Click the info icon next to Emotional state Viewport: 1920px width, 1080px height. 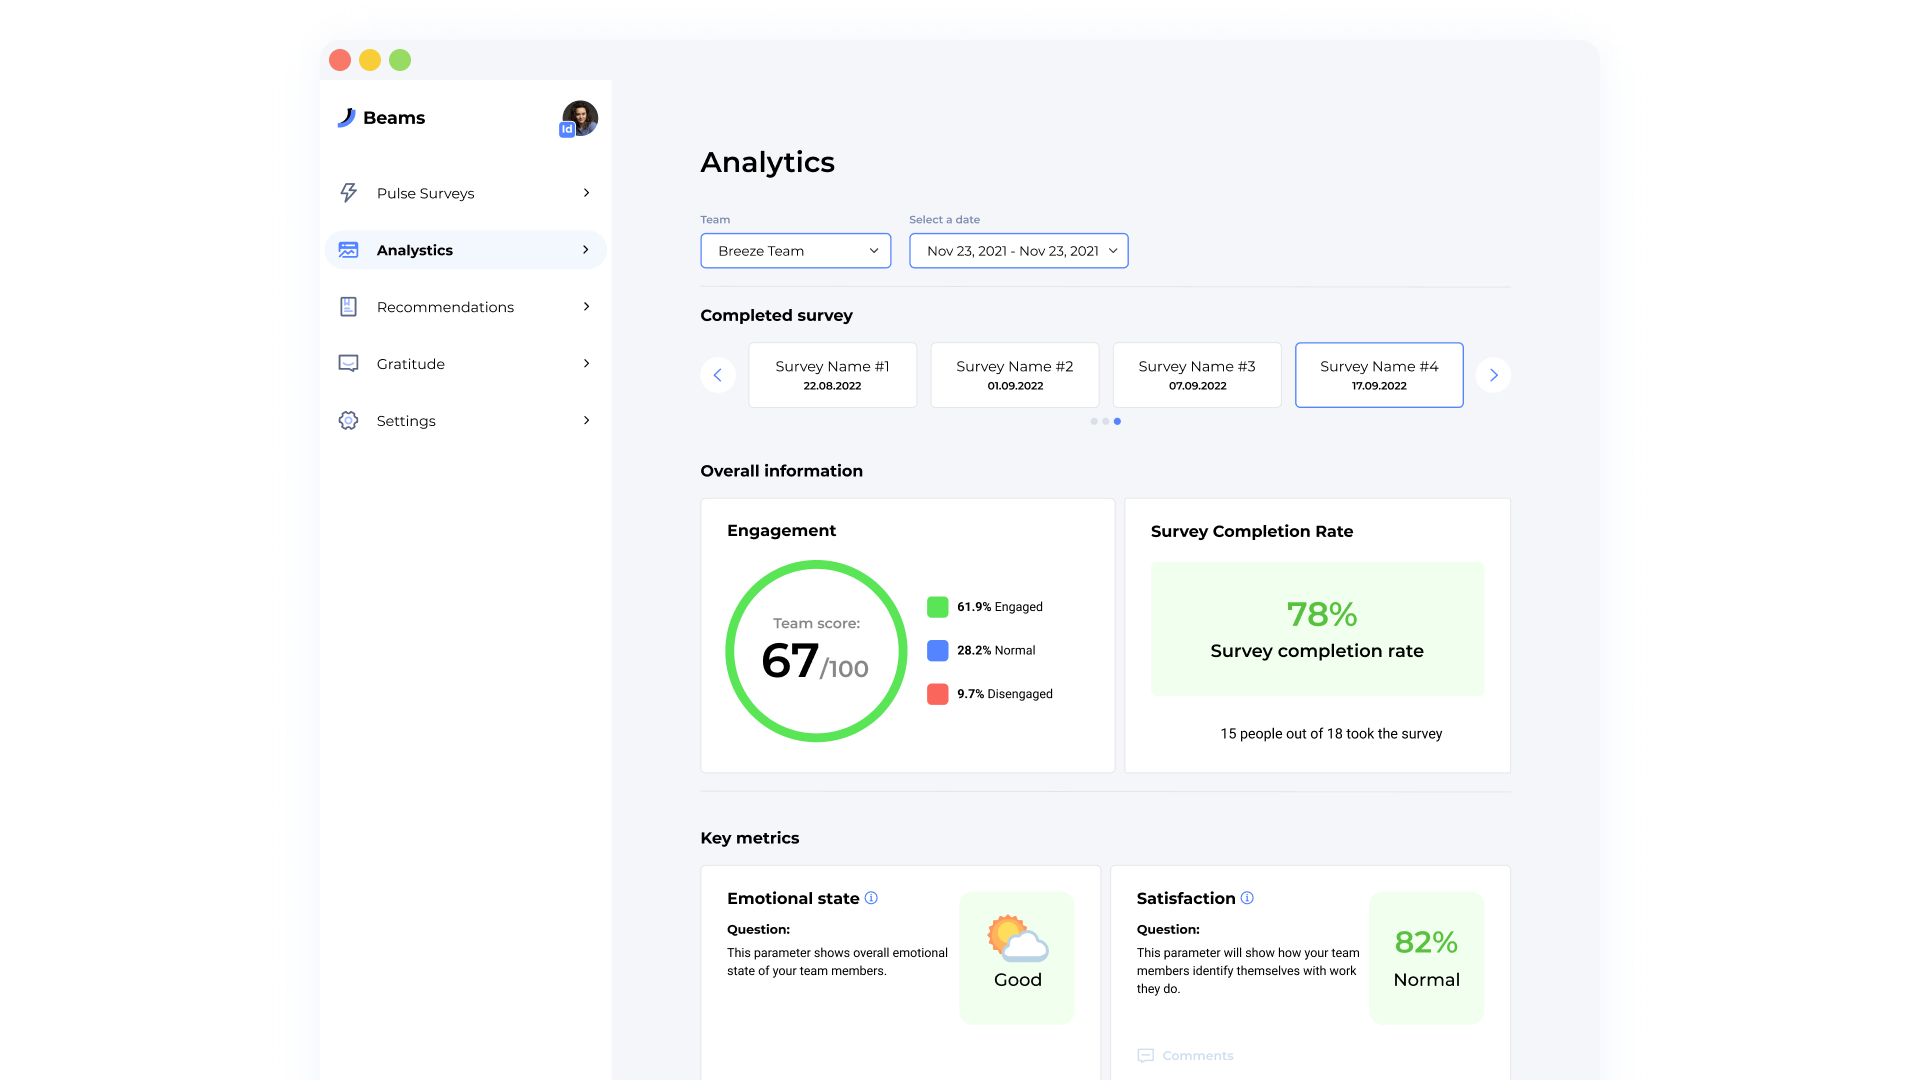click(871, 898)
